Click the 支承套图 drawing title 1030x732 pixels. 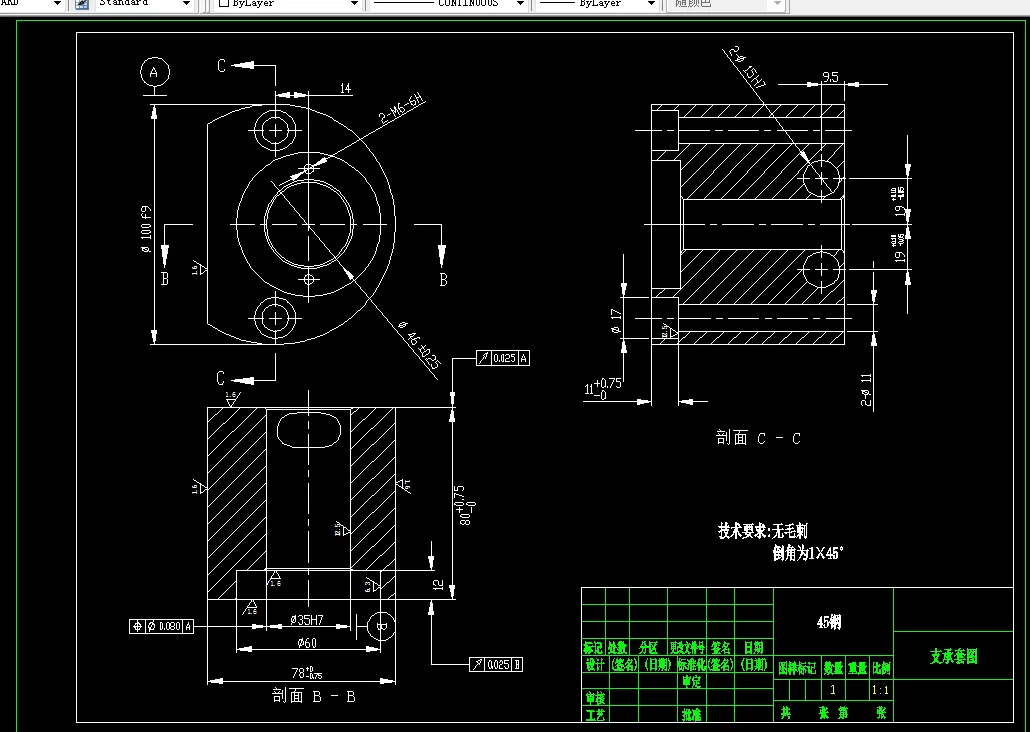(x=954, y=656)
